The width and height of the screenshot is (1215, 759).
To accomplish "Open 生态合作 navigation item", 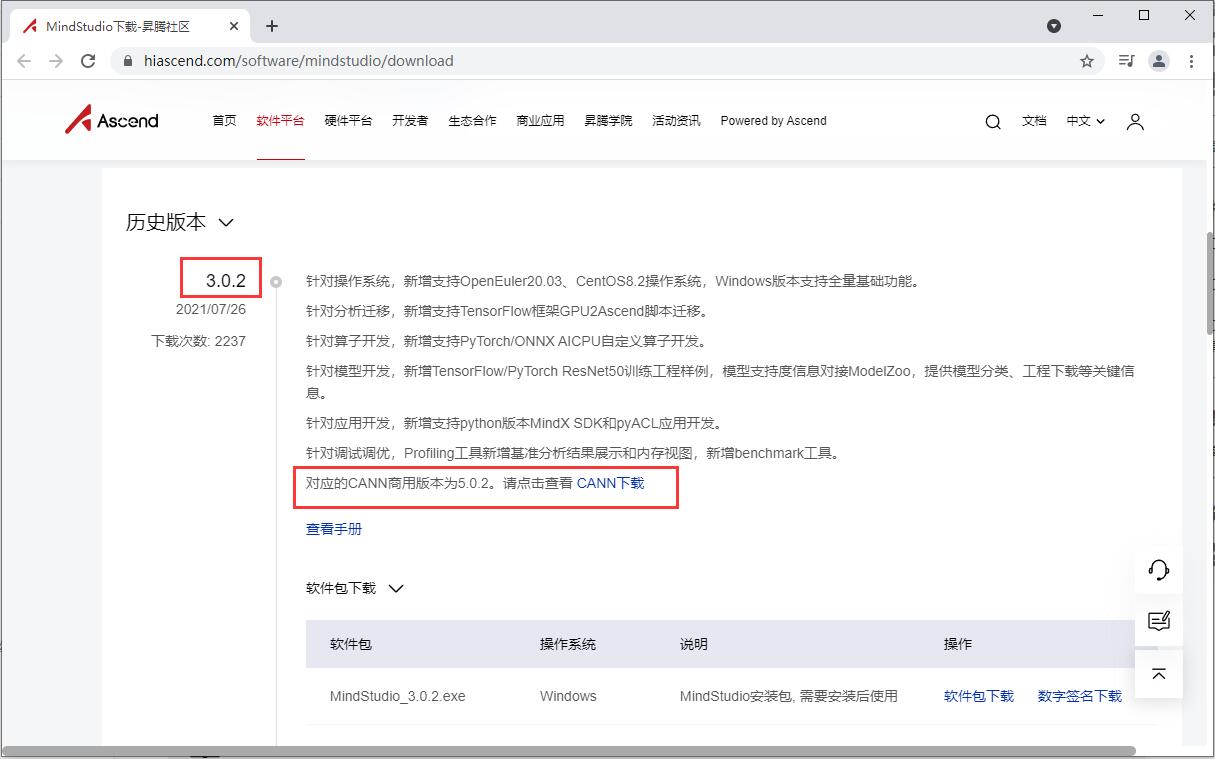I will (472, 121).
